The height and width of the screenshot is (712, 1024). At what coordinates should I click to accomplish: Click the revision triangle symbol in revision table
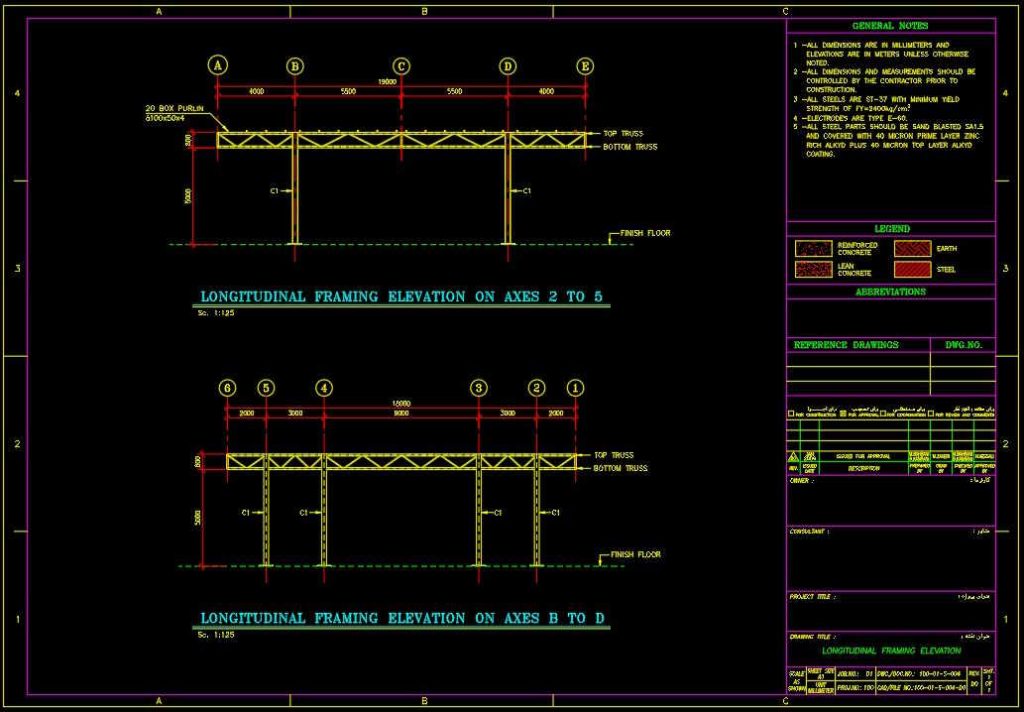[792, 456]
